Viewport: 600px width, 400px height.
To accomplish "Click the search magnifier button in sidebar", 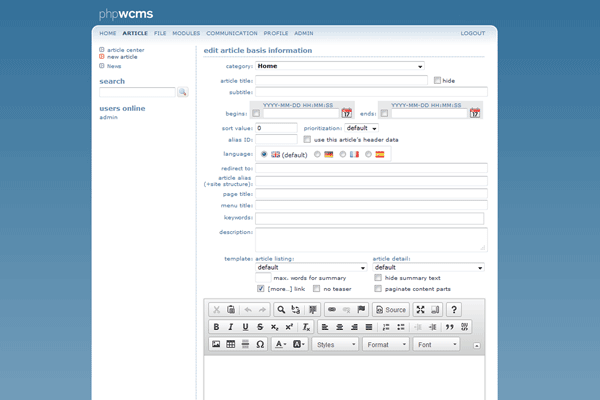I will [x=183, y=92].
